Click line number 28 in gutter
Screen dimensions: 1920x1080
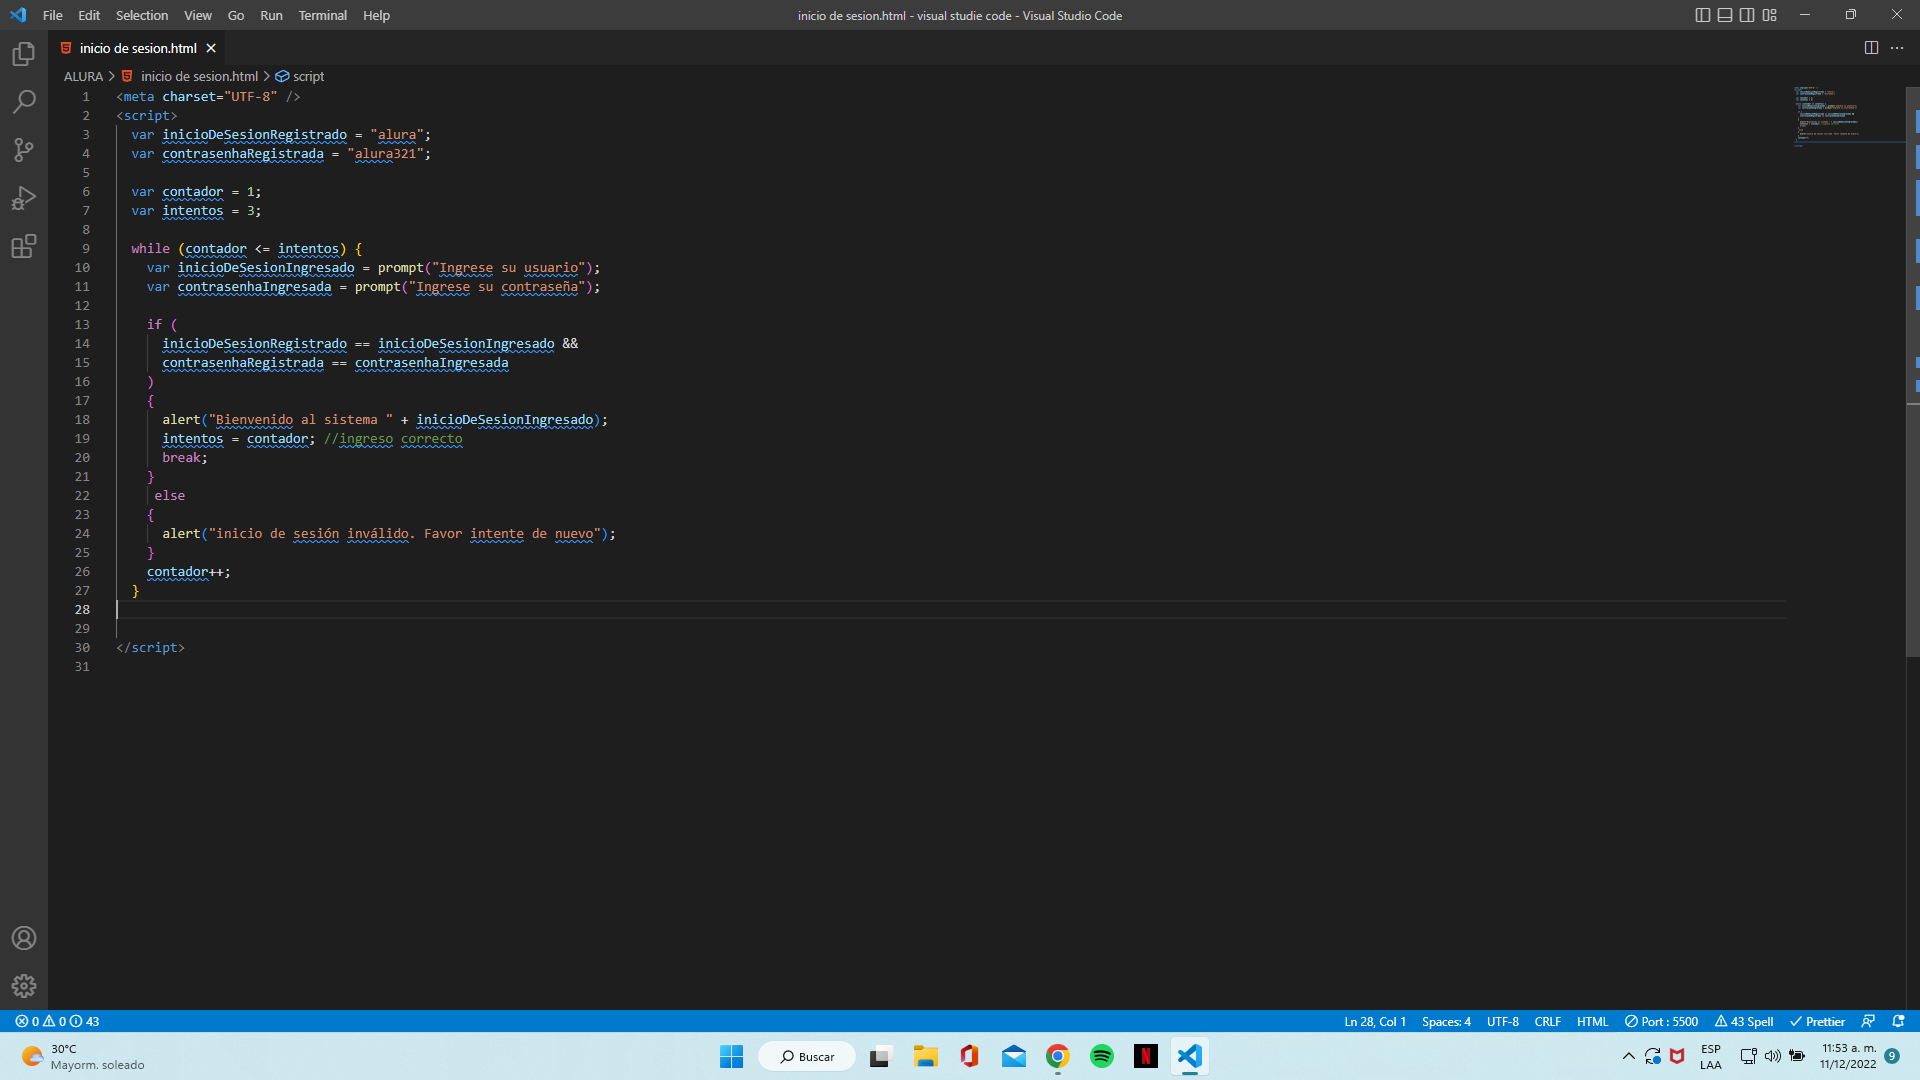pos(82,609)
